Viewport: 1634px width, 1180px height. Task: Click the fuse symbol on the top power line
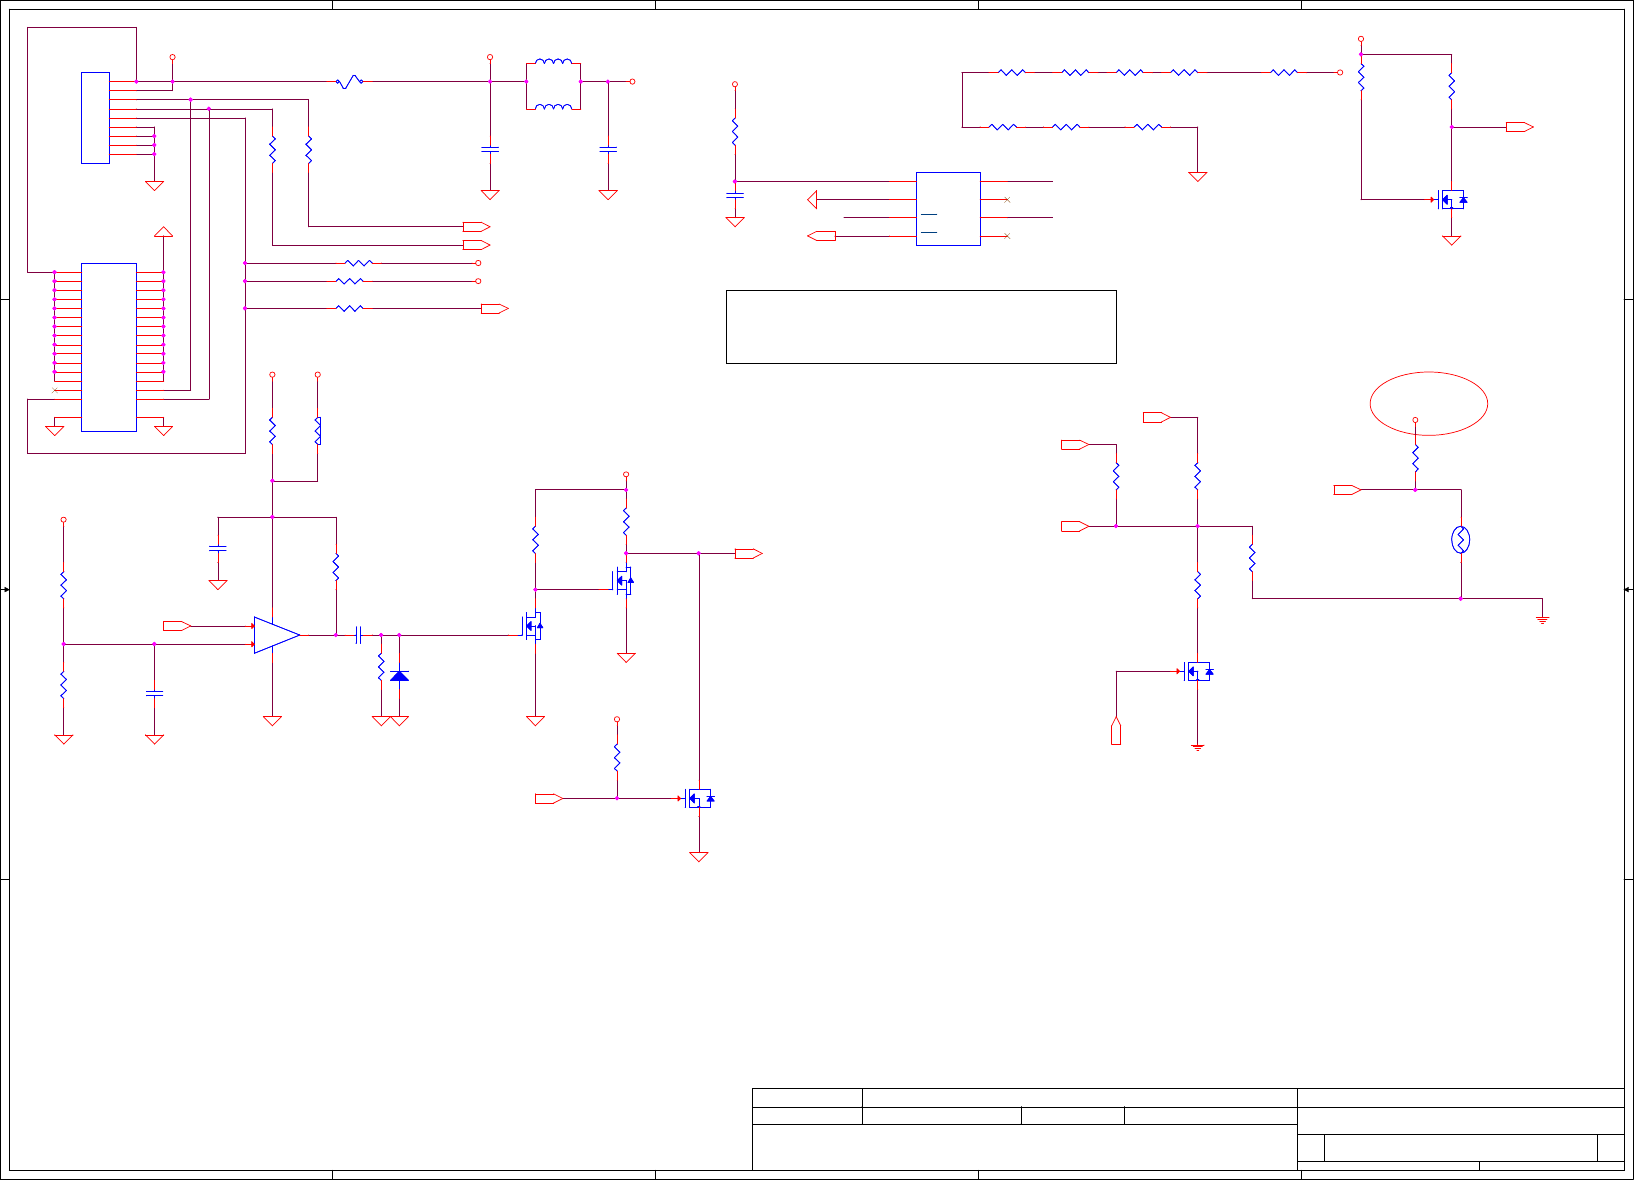tap(349, 82)
